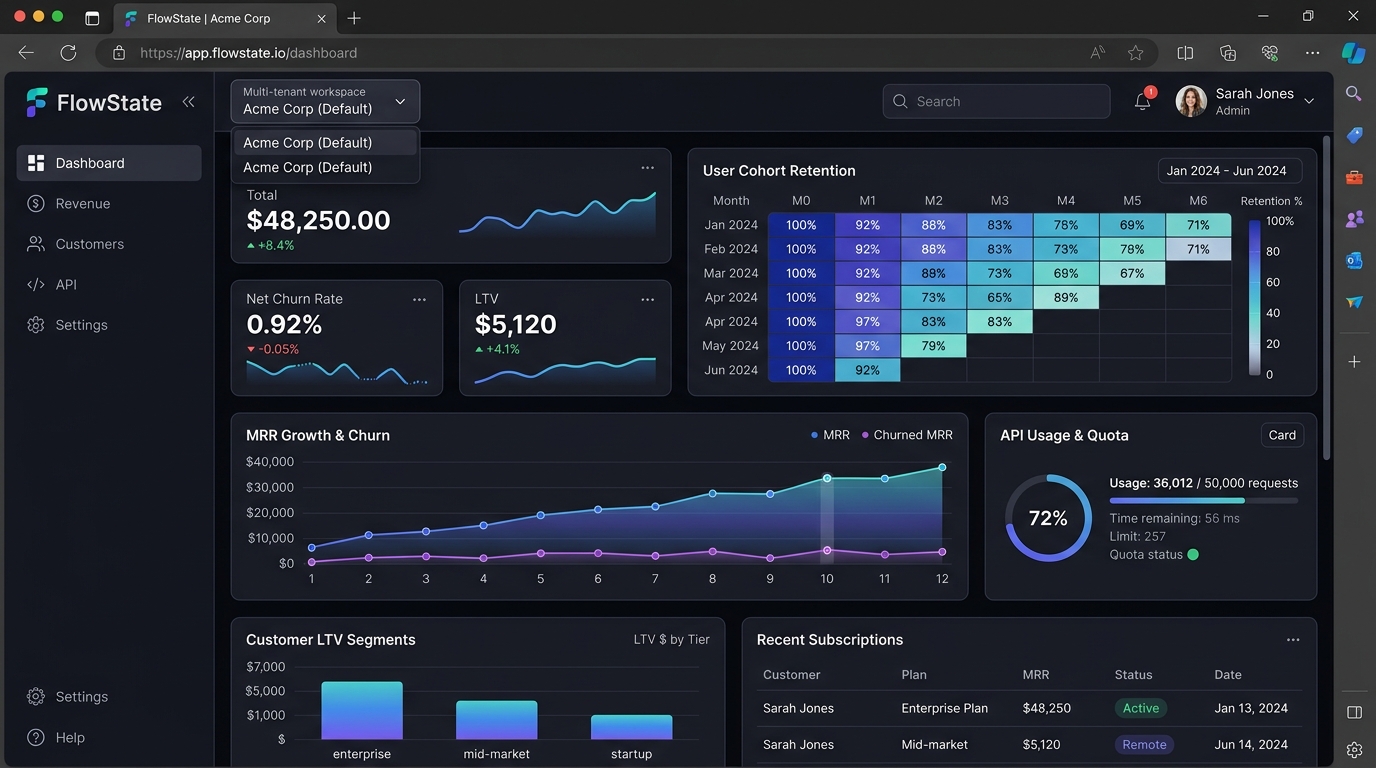
Task: Click the search magnifier in the browser sidebar
Action: pos(1354,94)
